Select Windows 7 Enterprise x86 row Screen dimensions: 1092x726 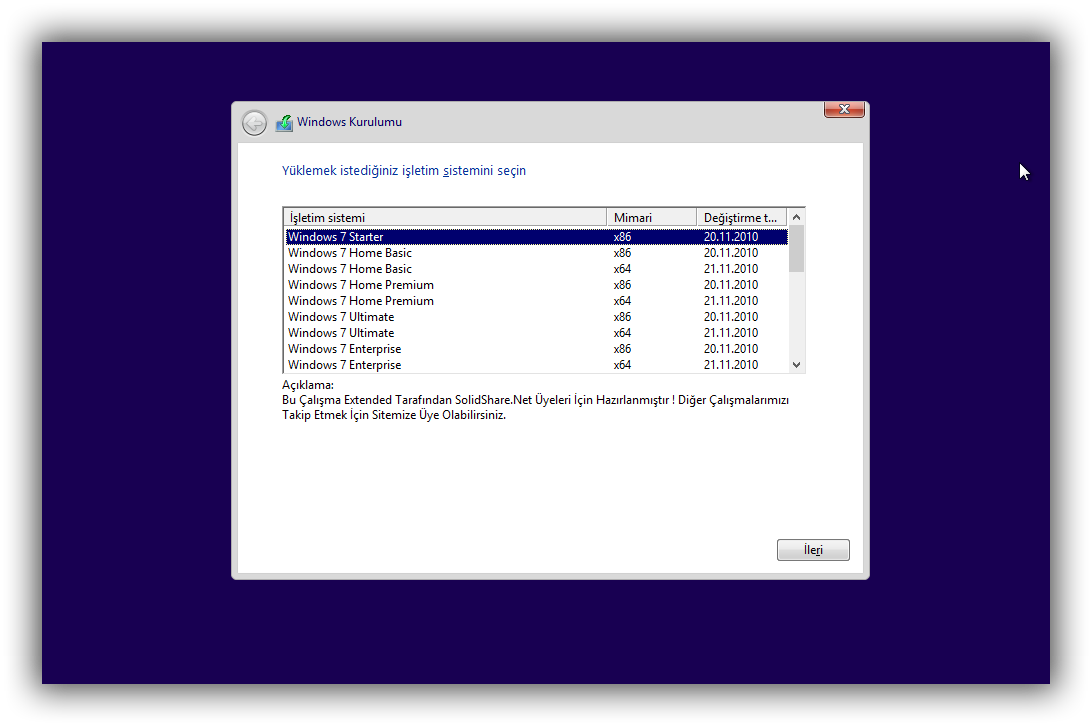click(536, 349)
